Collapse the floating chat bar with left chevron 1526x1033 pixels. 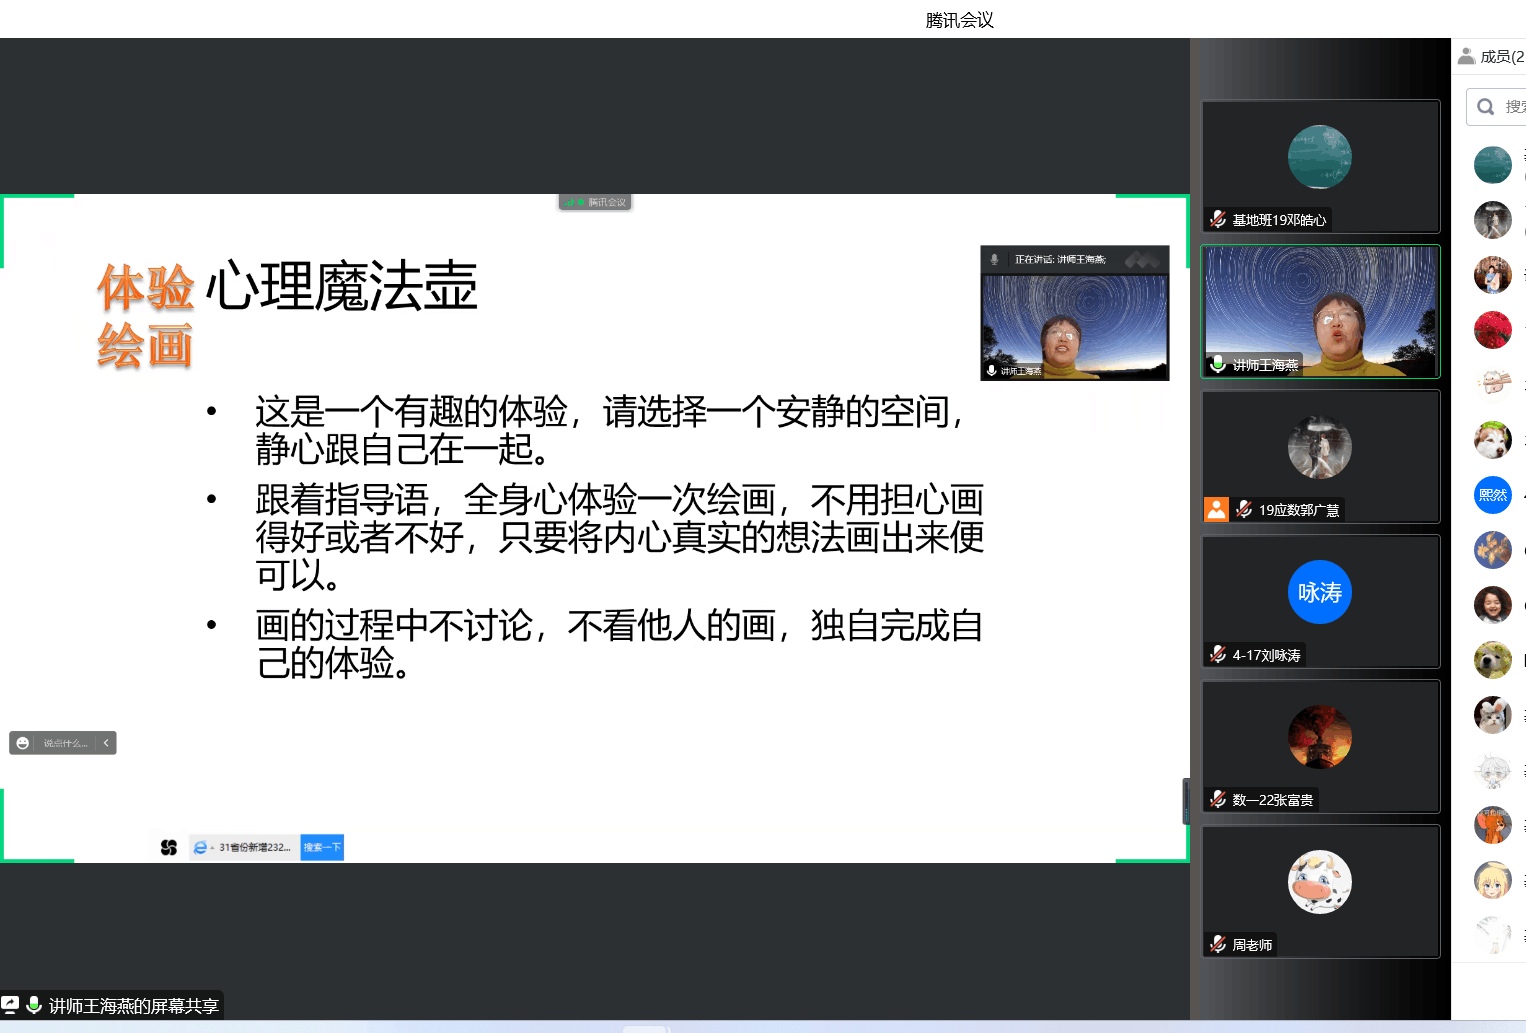pyautogui.click(x=106, y=743)
